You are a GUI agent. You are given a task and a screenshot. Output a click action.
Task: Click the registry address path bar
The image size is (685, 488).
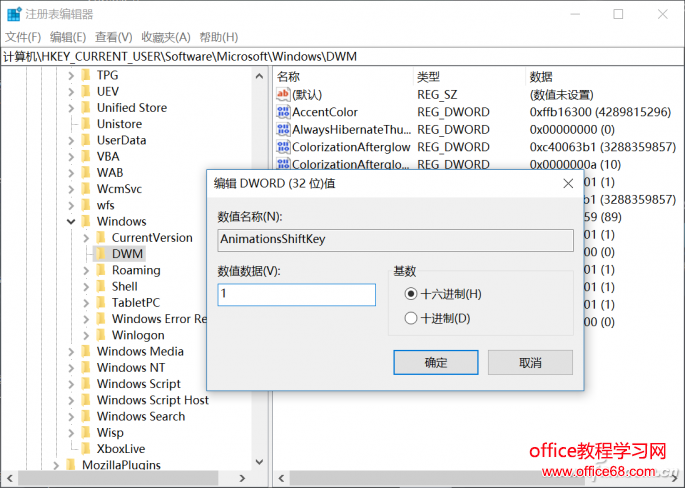point(342,57)
